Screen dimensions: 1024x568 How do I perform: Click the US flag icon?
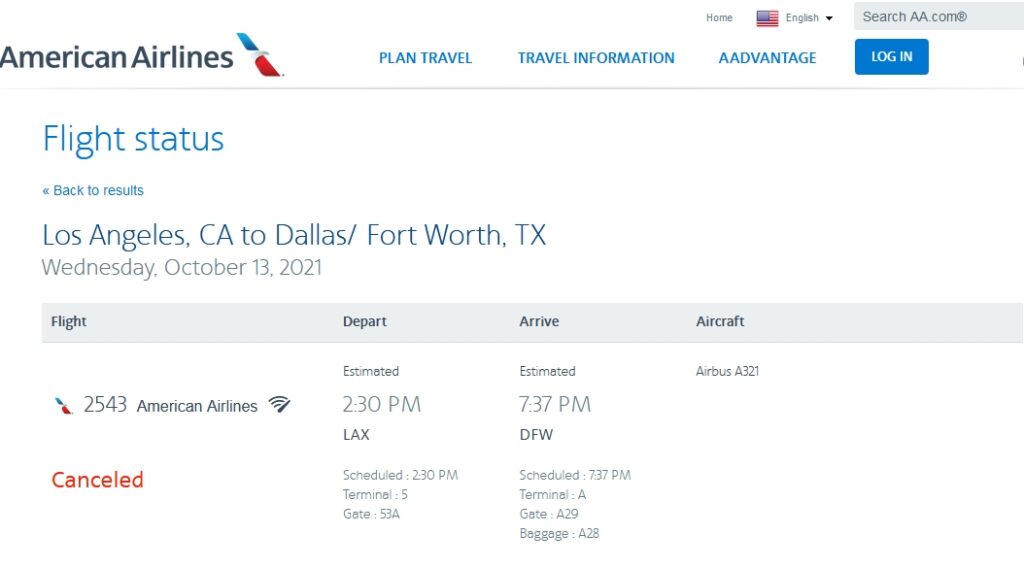pyautogui.click(x=767, y=18)
